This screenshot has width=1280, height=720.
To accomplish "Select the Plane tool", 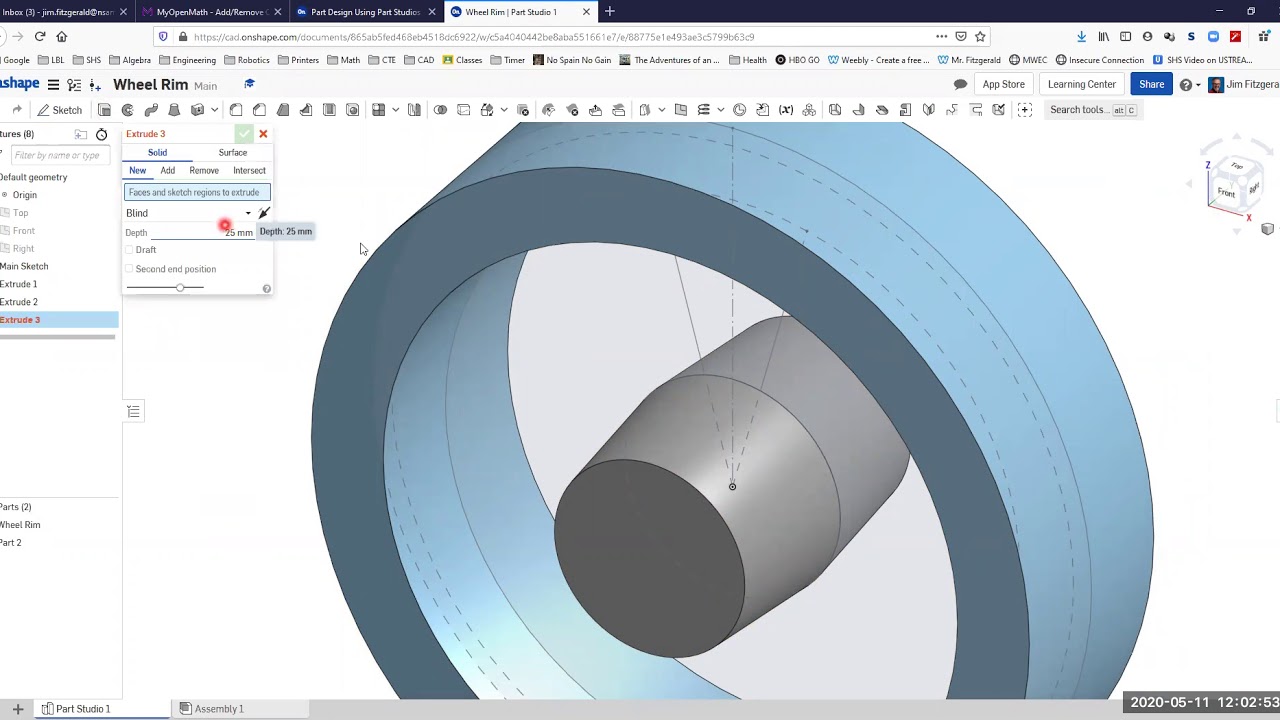I will (681, 110).
